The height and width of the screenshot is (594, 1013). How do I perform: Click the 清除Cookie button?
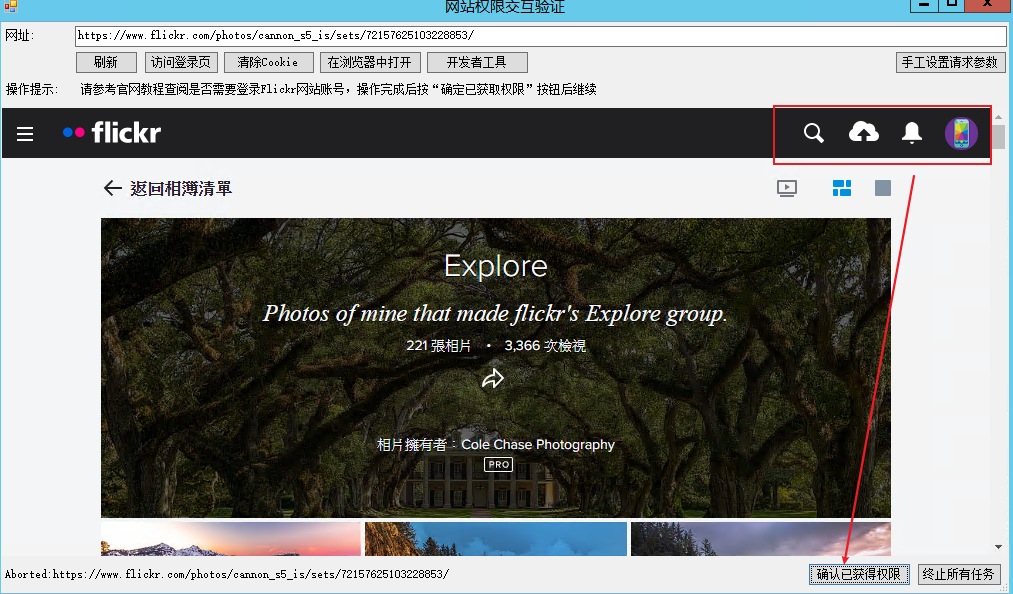tap(268, 63)
